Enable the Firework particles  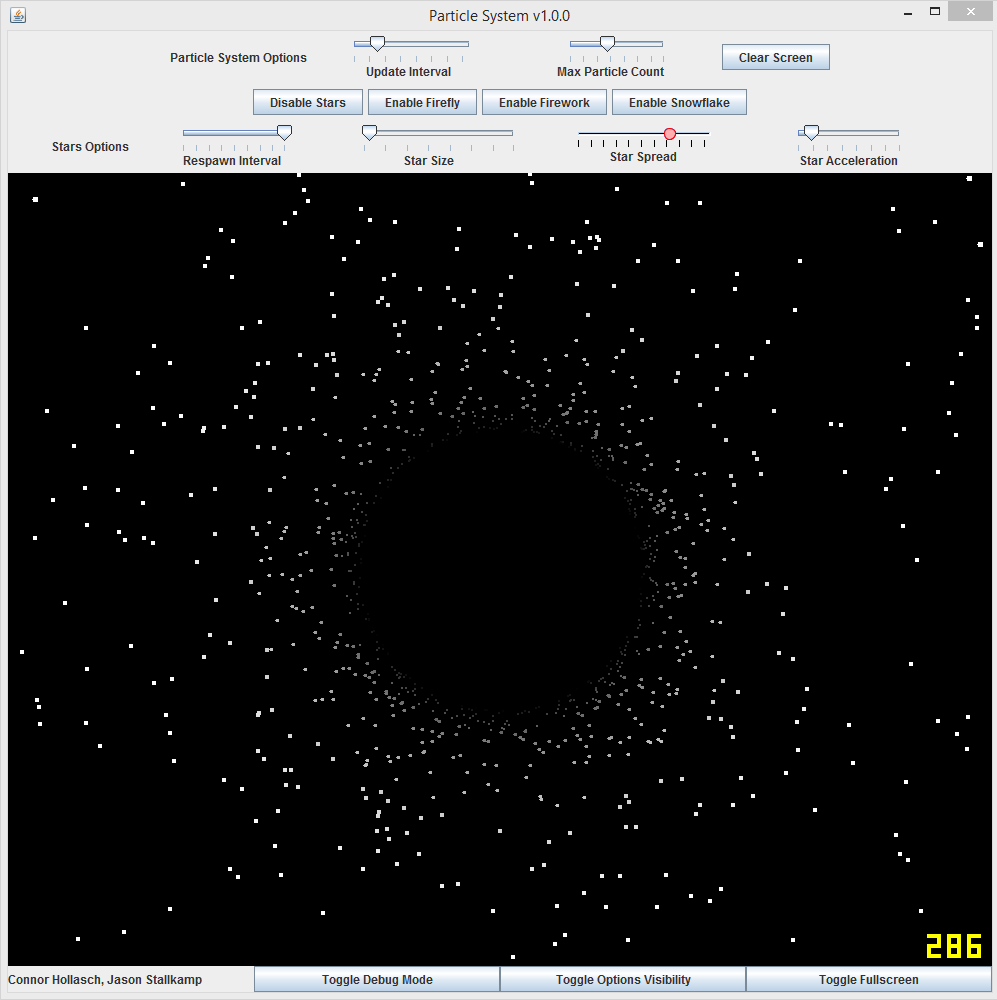coord(544,103)
